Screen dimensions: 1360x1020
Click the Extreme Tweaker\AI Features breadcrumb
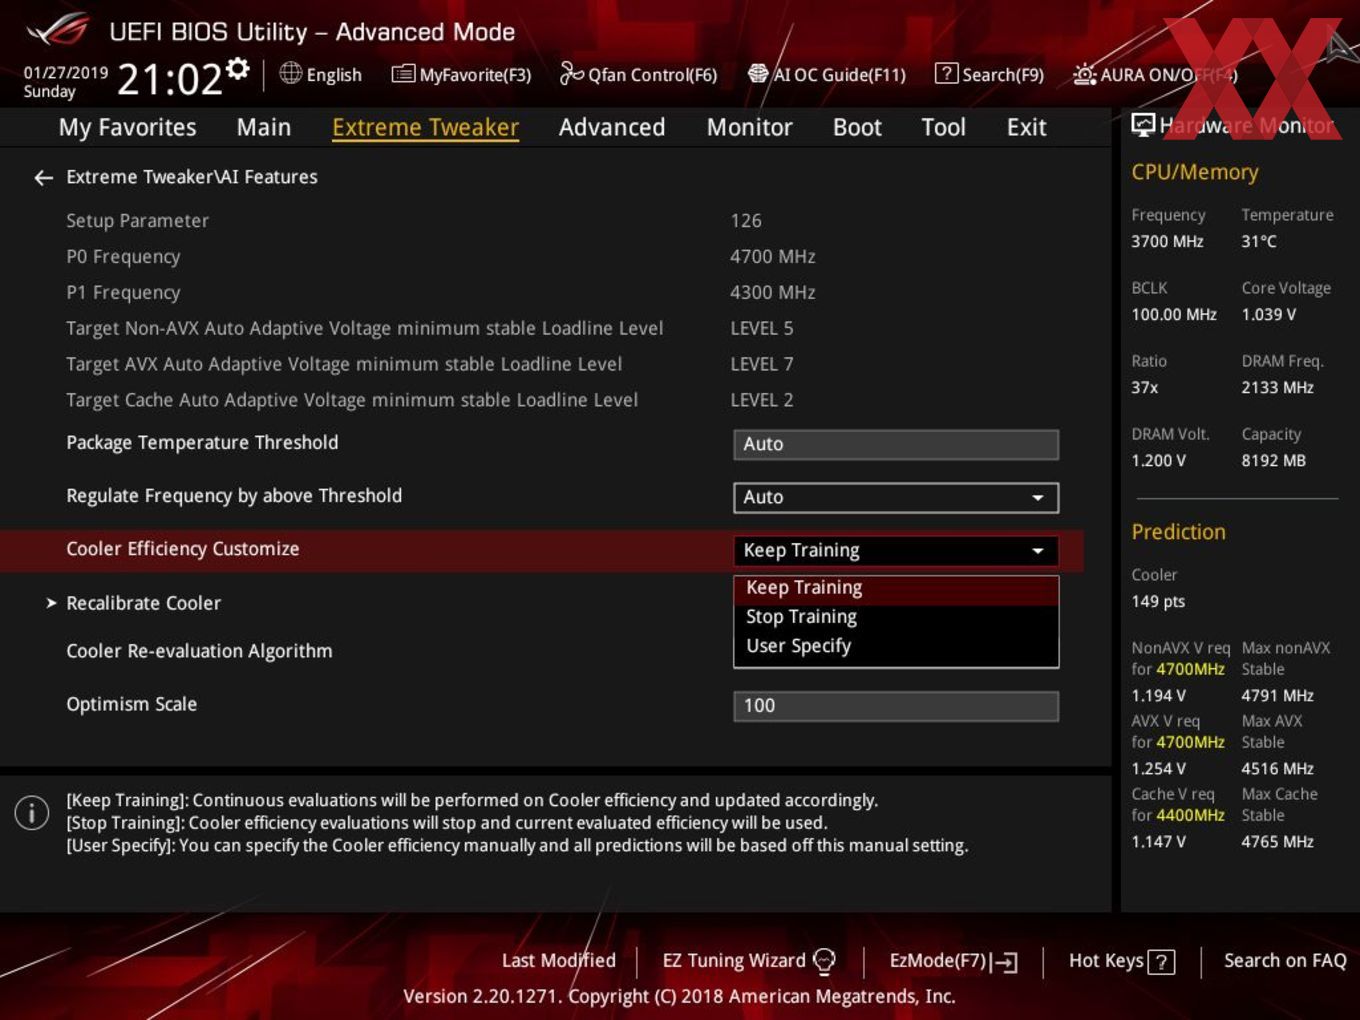192,177
